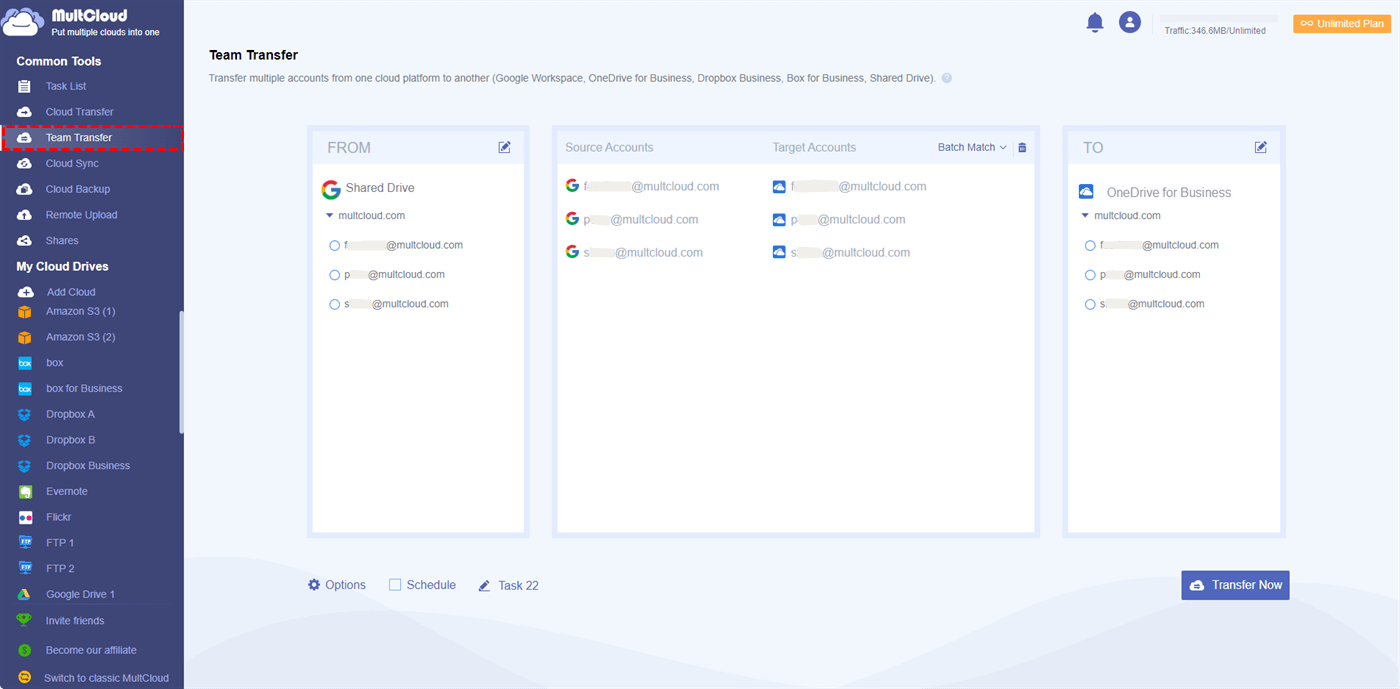The width and height of the screenshot is (1400, 689).
Task: Click the MultCloud logo
Action: tap(80, 21)
